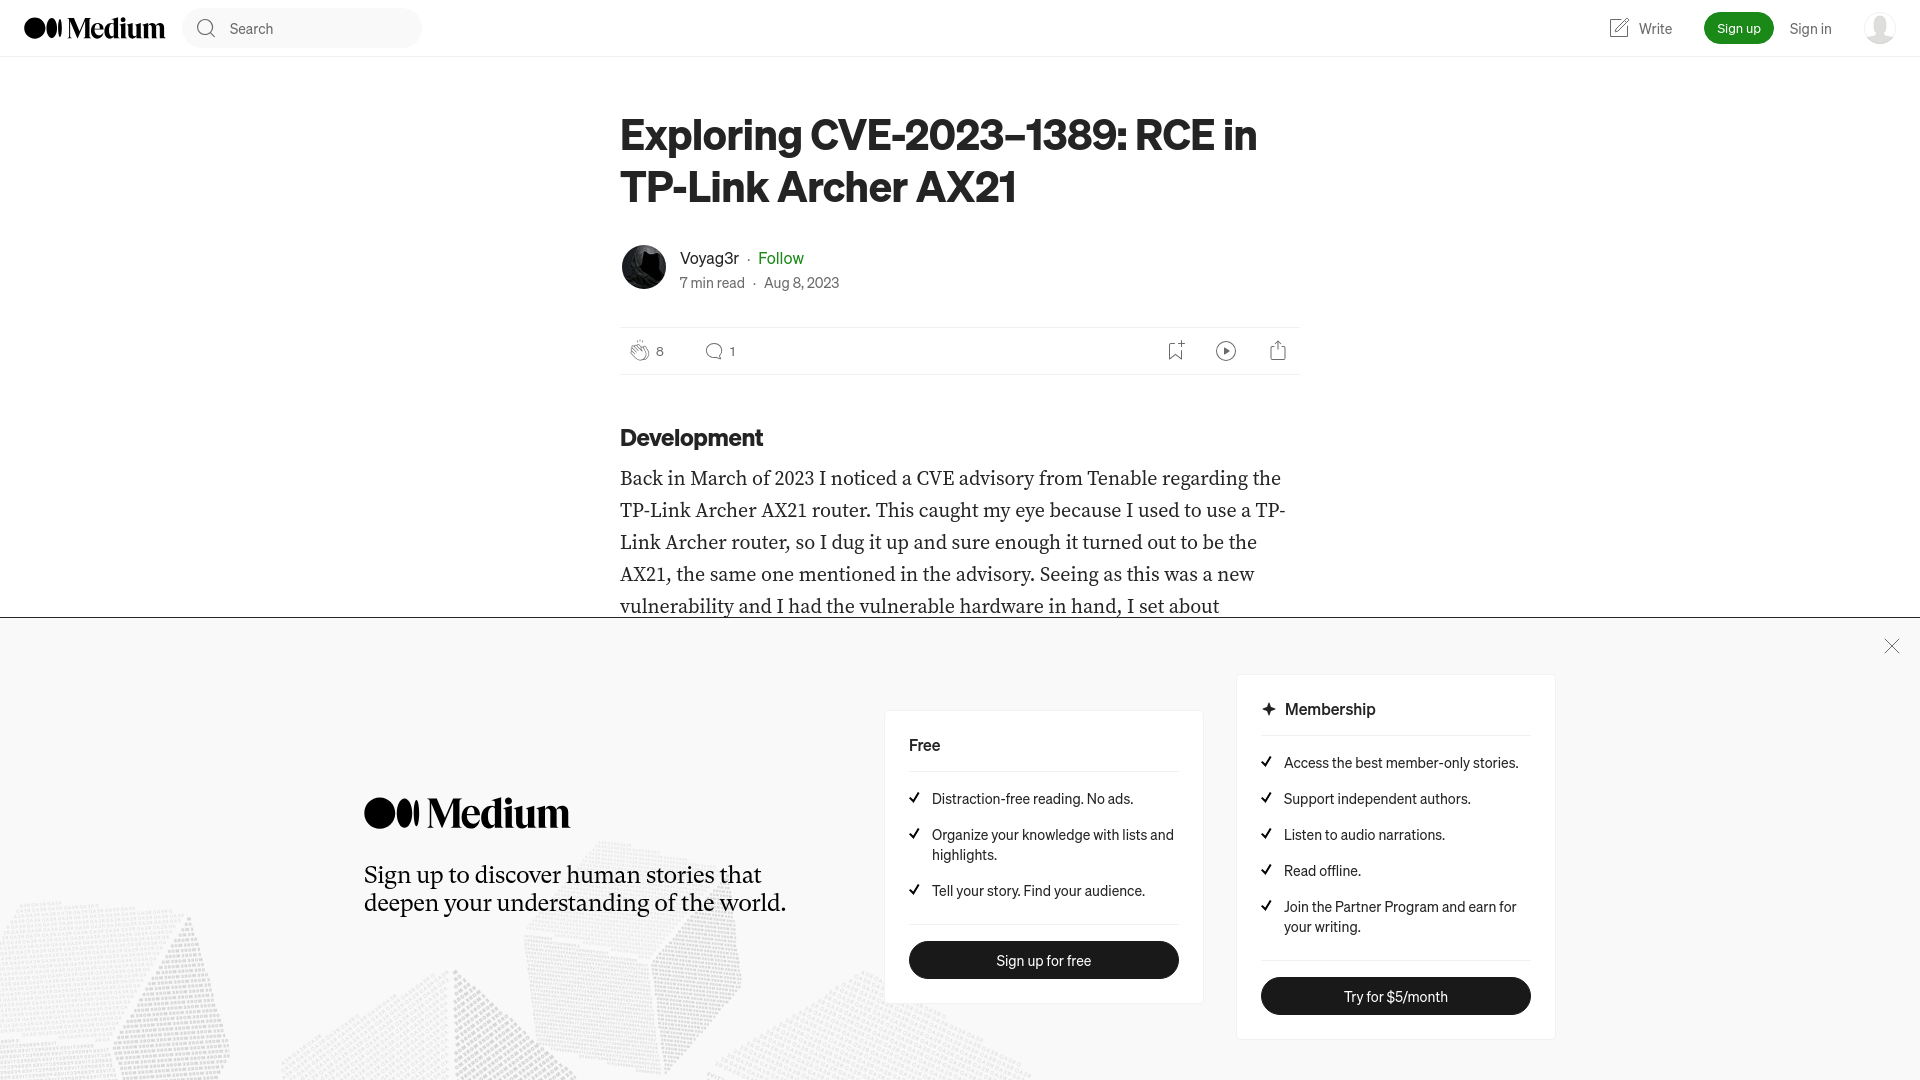Click the Follow link for Voyag3r
The image size is (1920, 1080).
point(781,257)
